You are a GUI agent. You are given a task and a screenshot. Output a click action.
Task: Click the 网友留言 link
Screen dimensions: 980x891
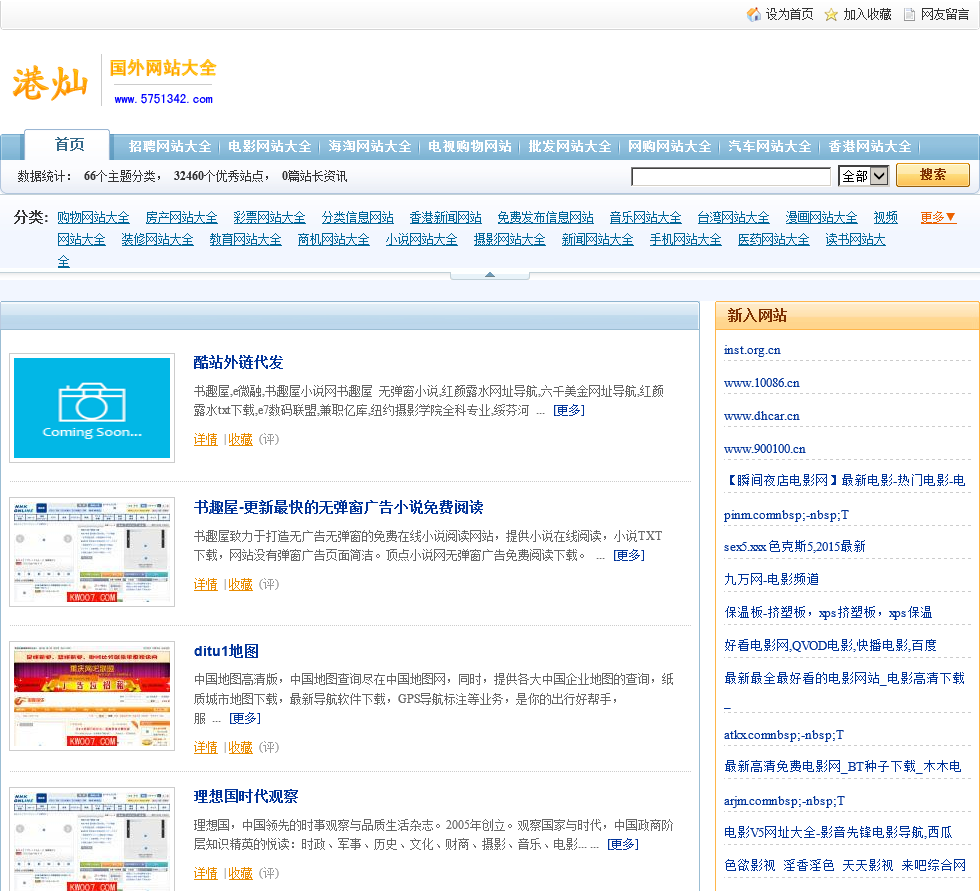[944, 14]
